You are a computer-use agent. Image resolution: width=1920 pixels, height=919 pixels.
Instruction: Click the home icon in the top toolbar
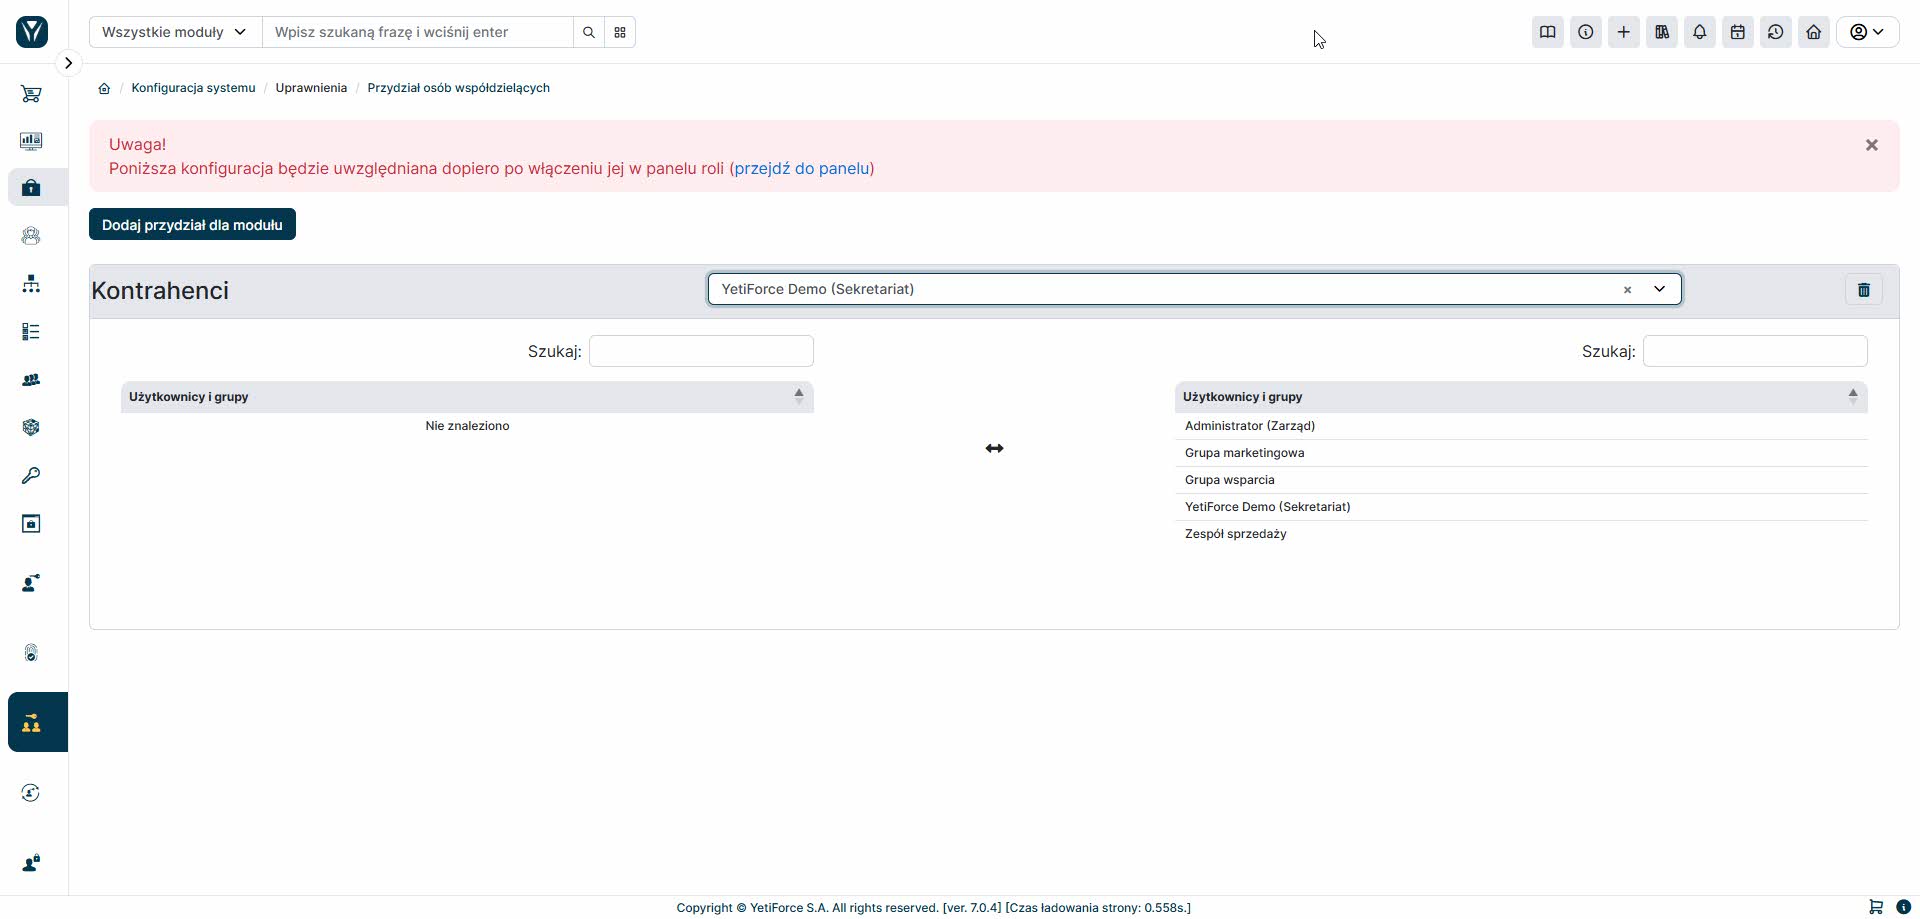pyautogui.click(x=1813, y=32)
